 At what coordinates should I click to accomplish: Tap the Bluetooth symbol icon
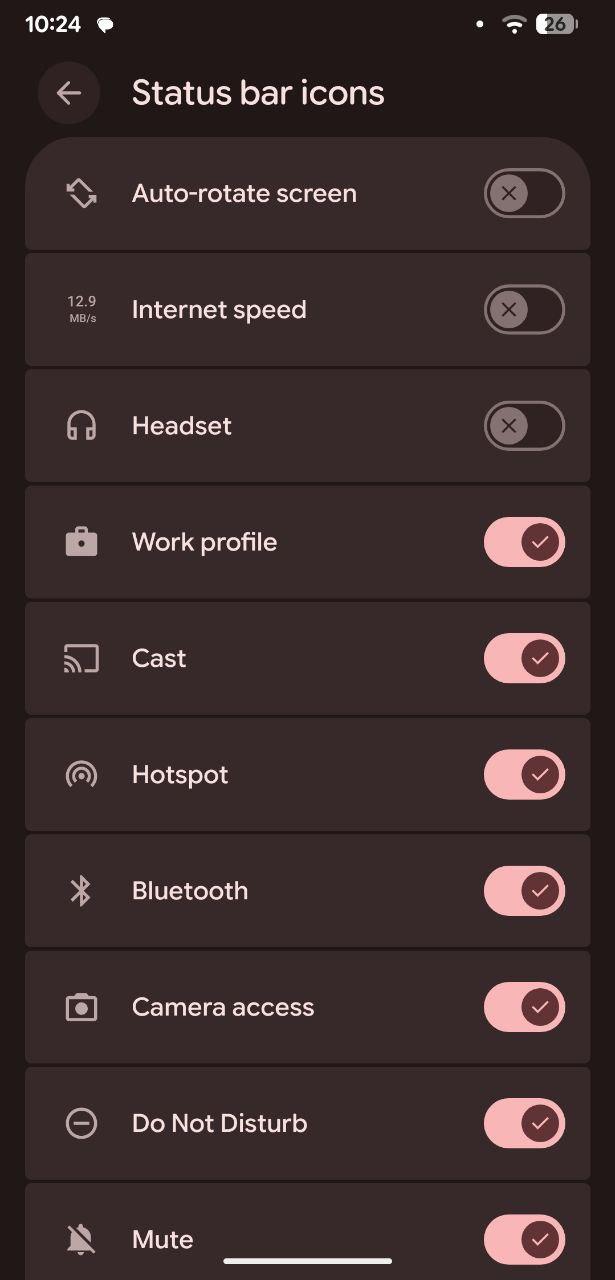[x=81, y=890]
